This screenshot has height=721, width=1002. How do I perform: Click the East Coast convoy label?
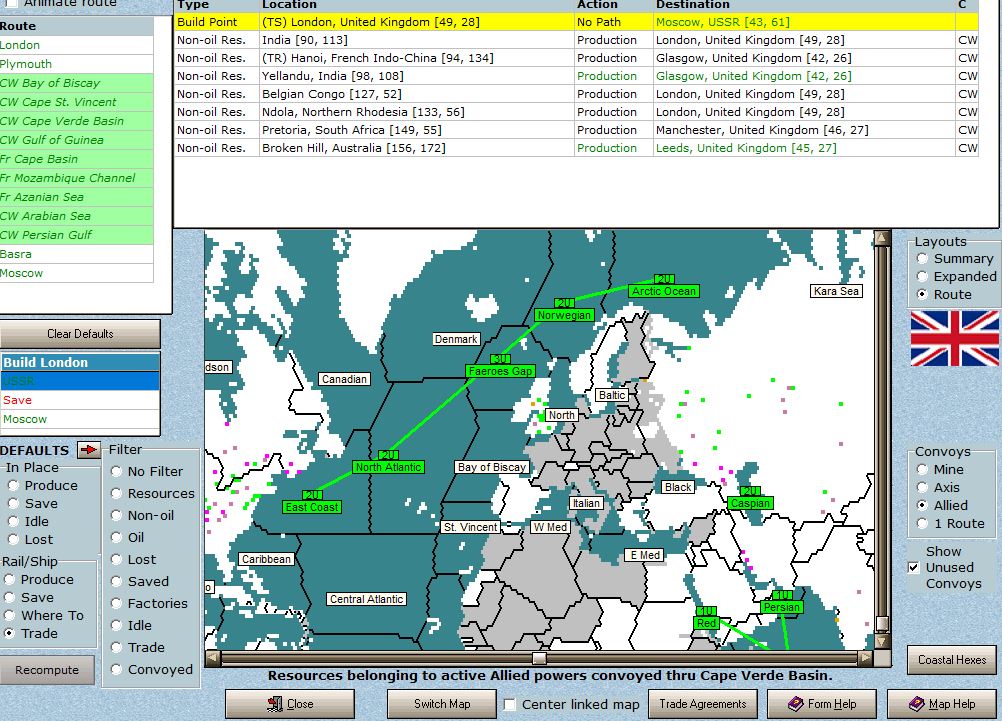click(312, 507)
